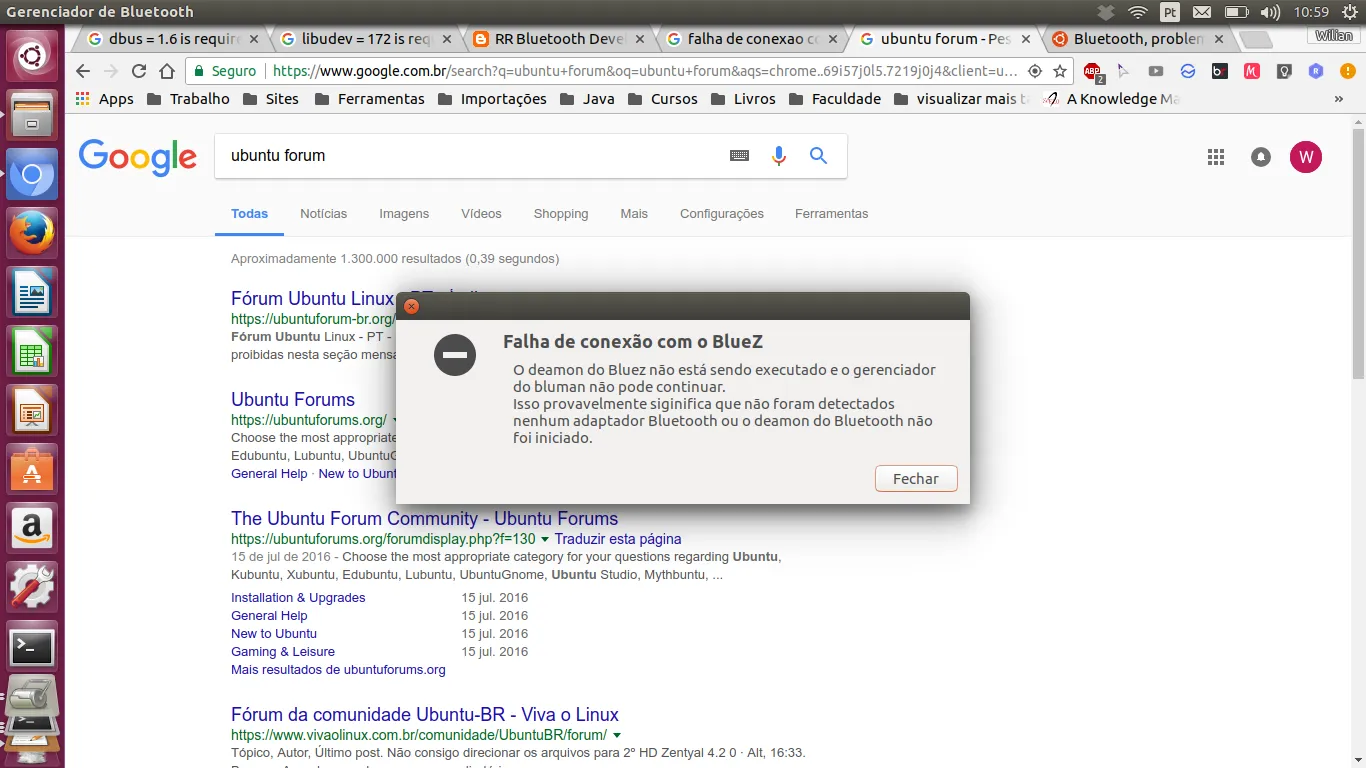Open the on-screen keyboard icon in search box

[739, 156]
